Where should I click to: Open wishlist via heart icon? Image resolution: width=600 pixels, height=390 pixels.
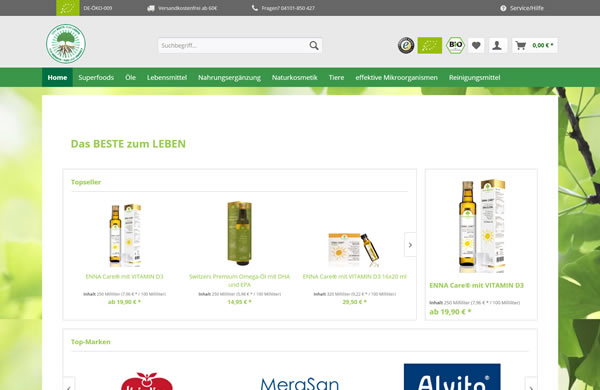(x=476, y=46)
